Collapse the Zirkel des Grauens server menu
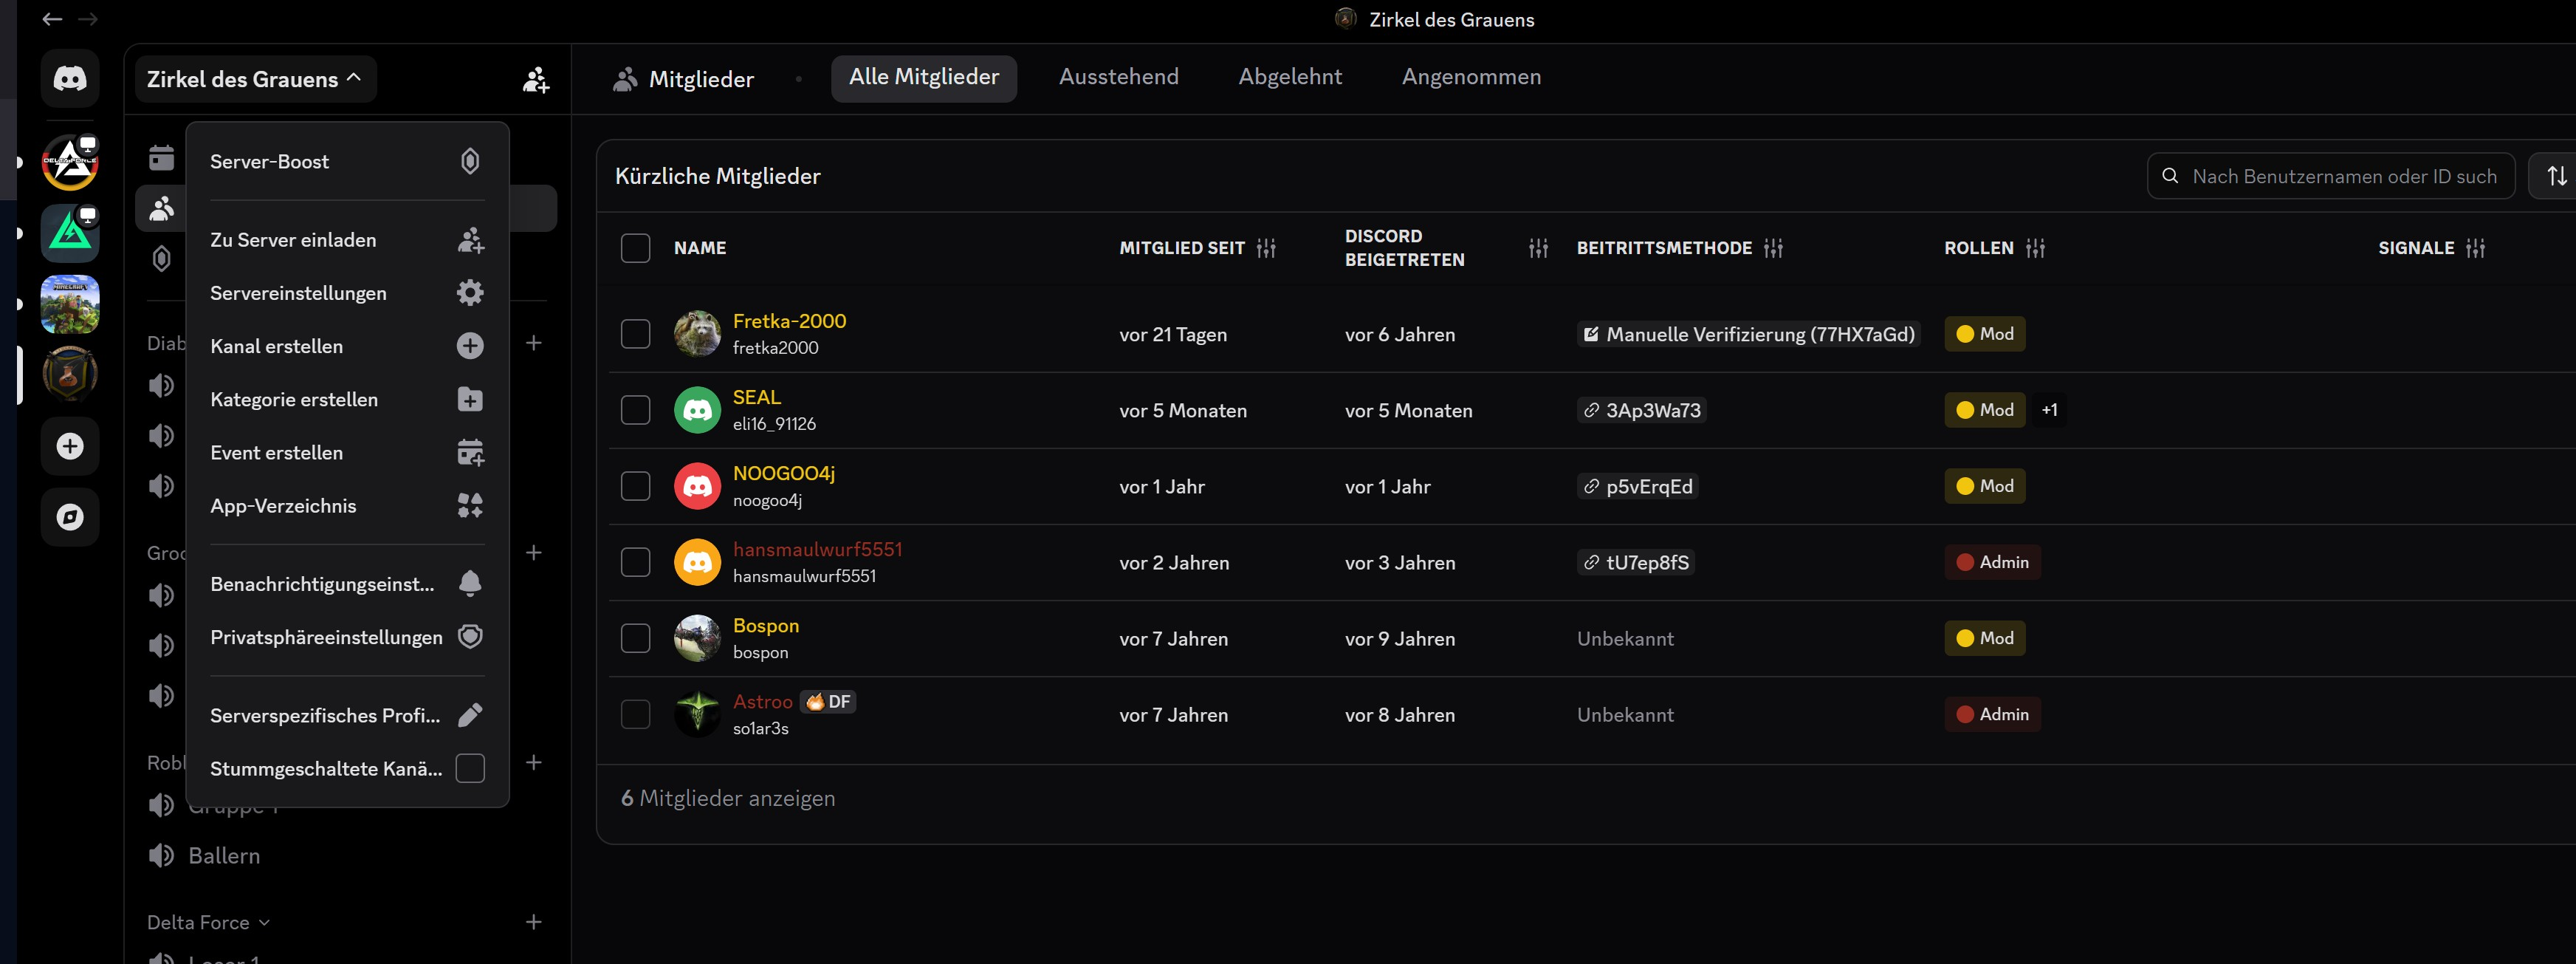This screenshot has height=964, width=2576. point(255,79)
